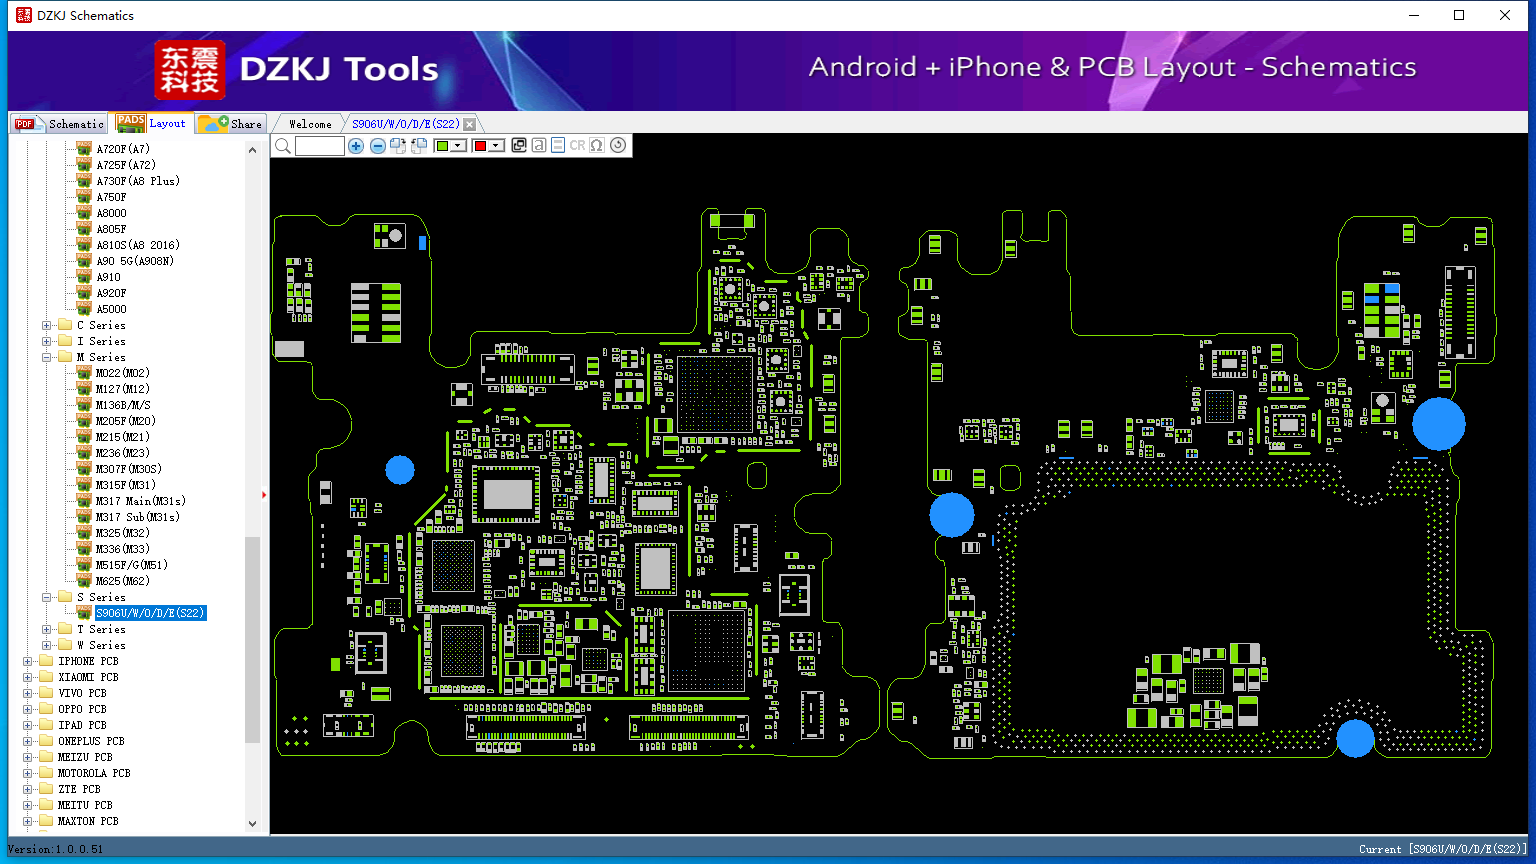Click the zoom out minus icon
This screenshot has width=1536, height=864.
[378, 146]
